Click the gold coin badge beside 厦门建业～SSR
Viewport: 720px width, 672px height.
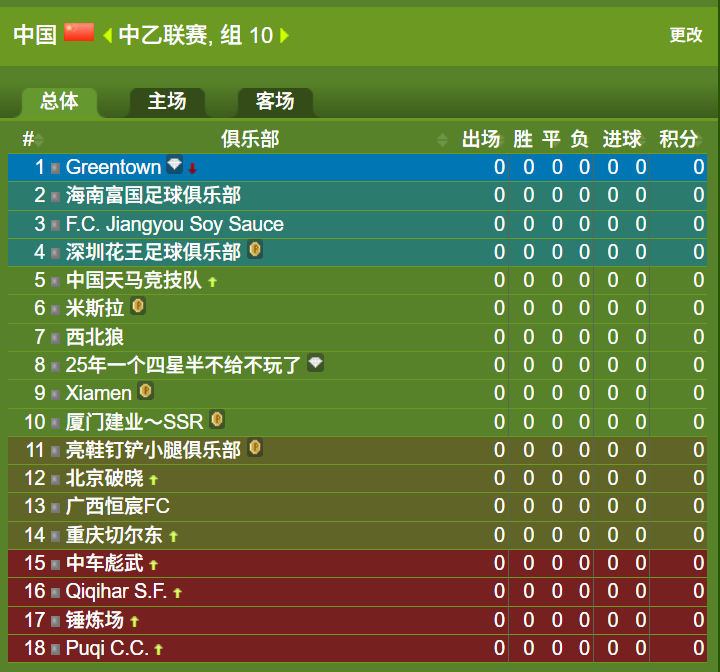[x=217, y=419]
